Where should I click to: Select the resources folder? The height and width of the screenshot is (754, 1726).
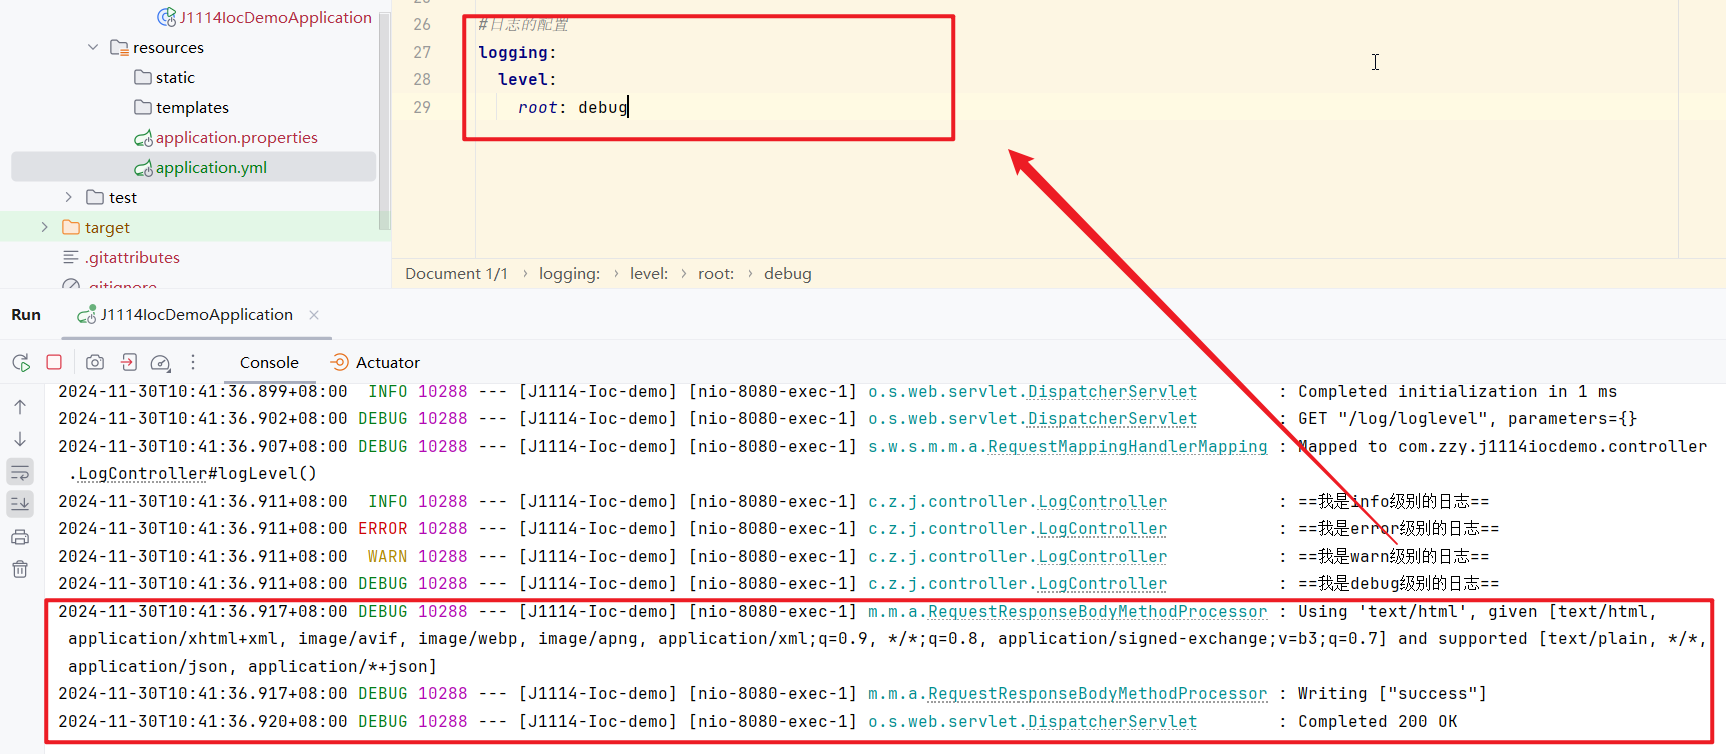coord(157,47)
